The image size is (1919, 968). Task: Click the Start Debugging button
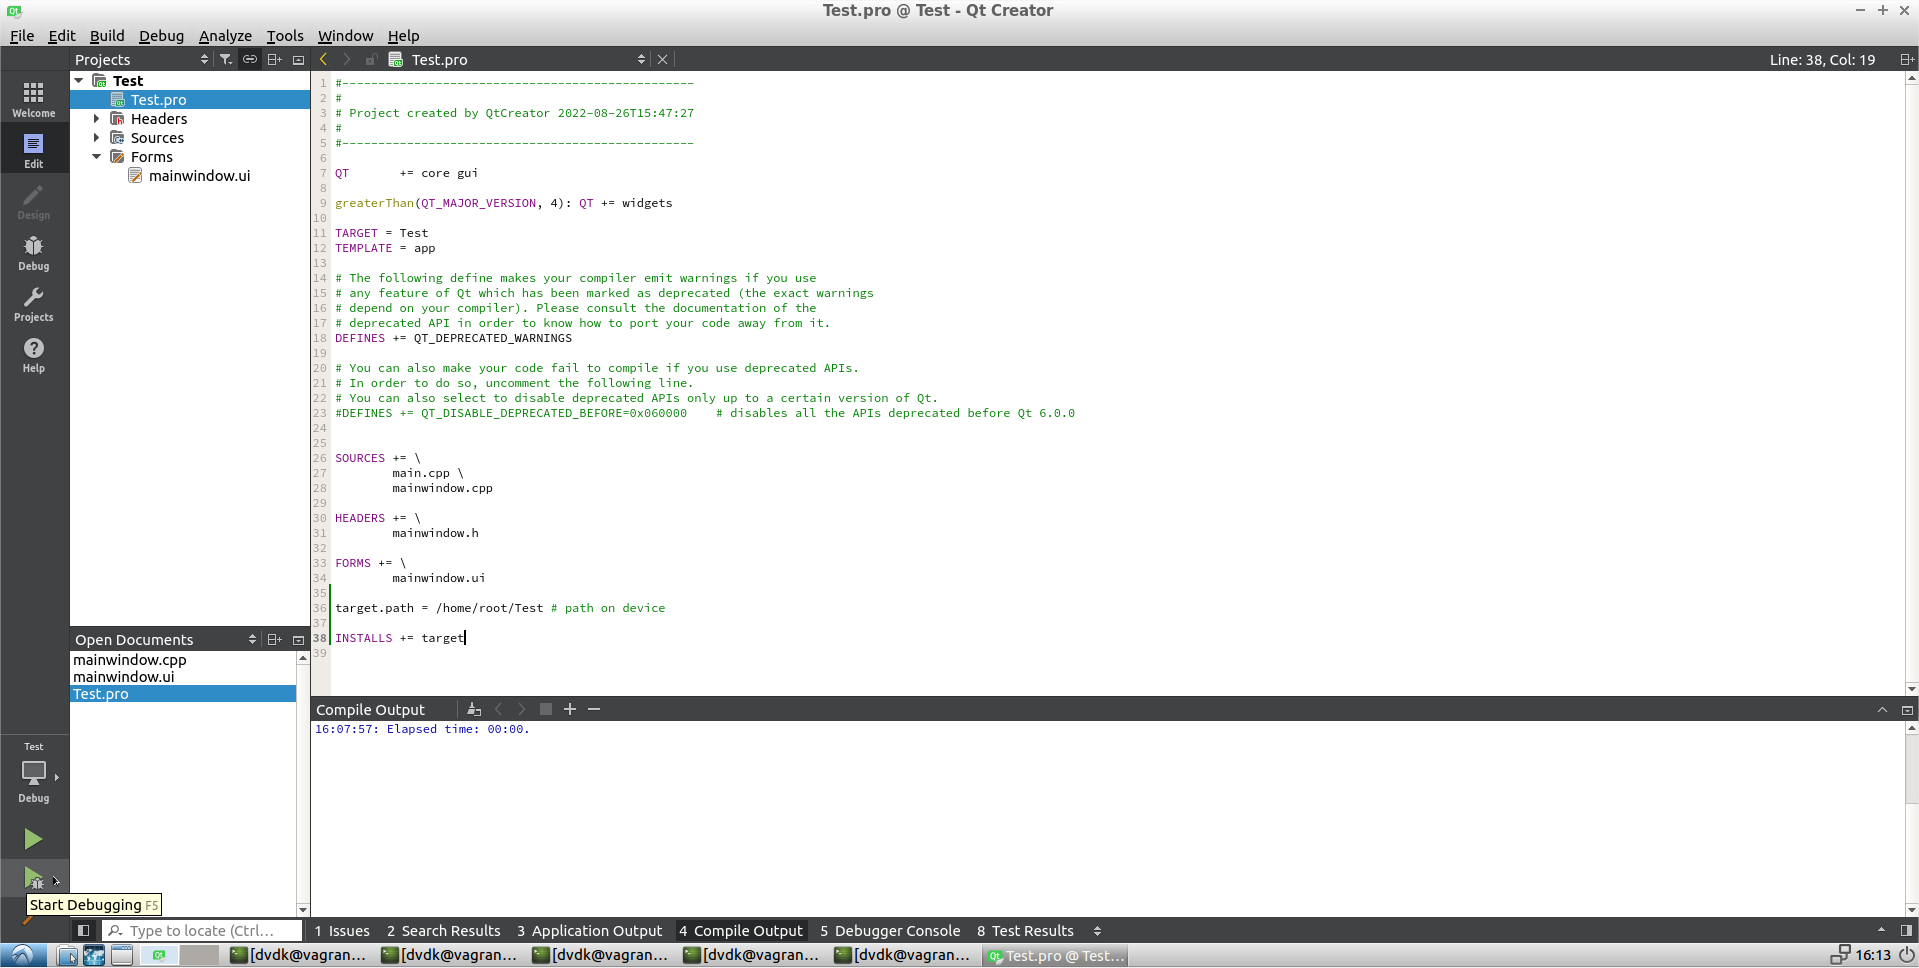click(33, 879)
